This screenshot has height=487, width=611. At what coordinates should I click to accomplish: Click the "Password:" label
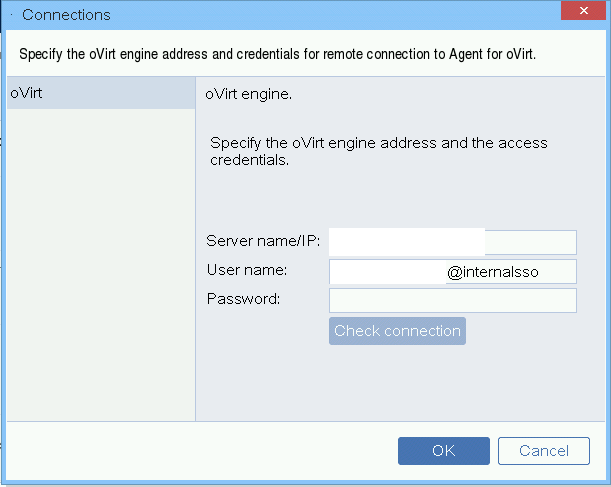point(243,298)
